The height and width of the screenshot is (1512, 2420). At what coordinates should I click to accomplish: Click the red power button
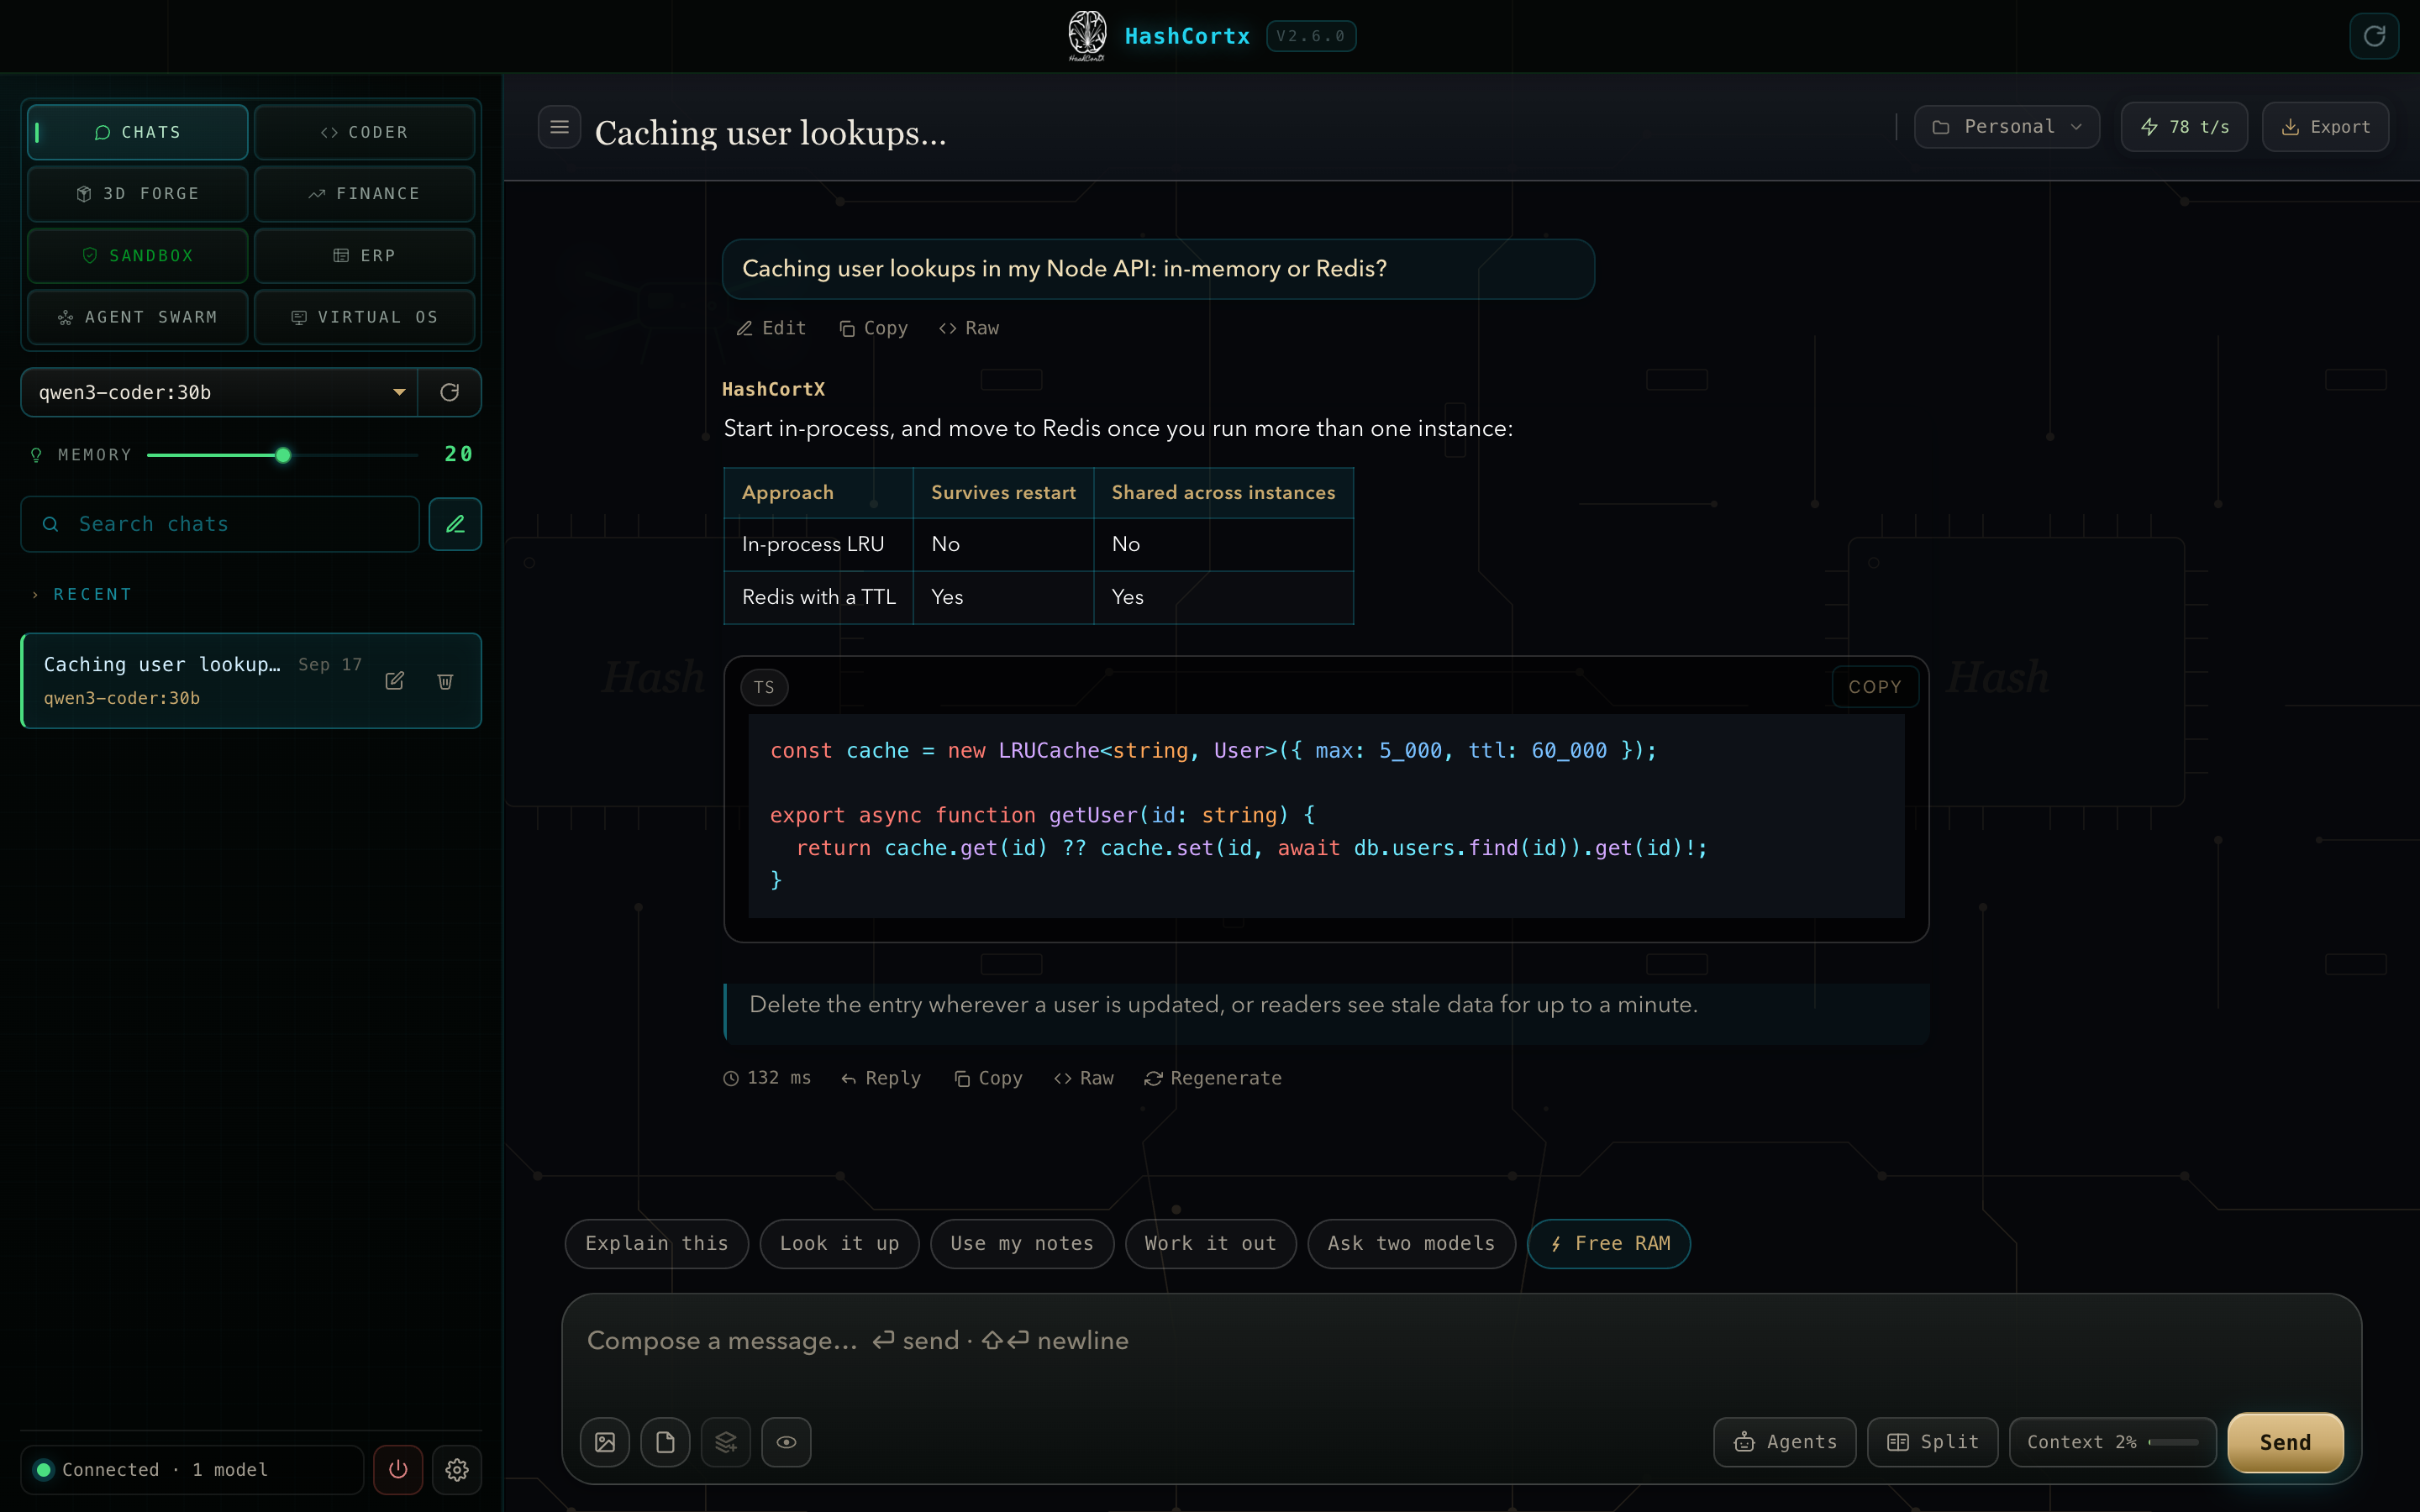tap(398, 1469)
